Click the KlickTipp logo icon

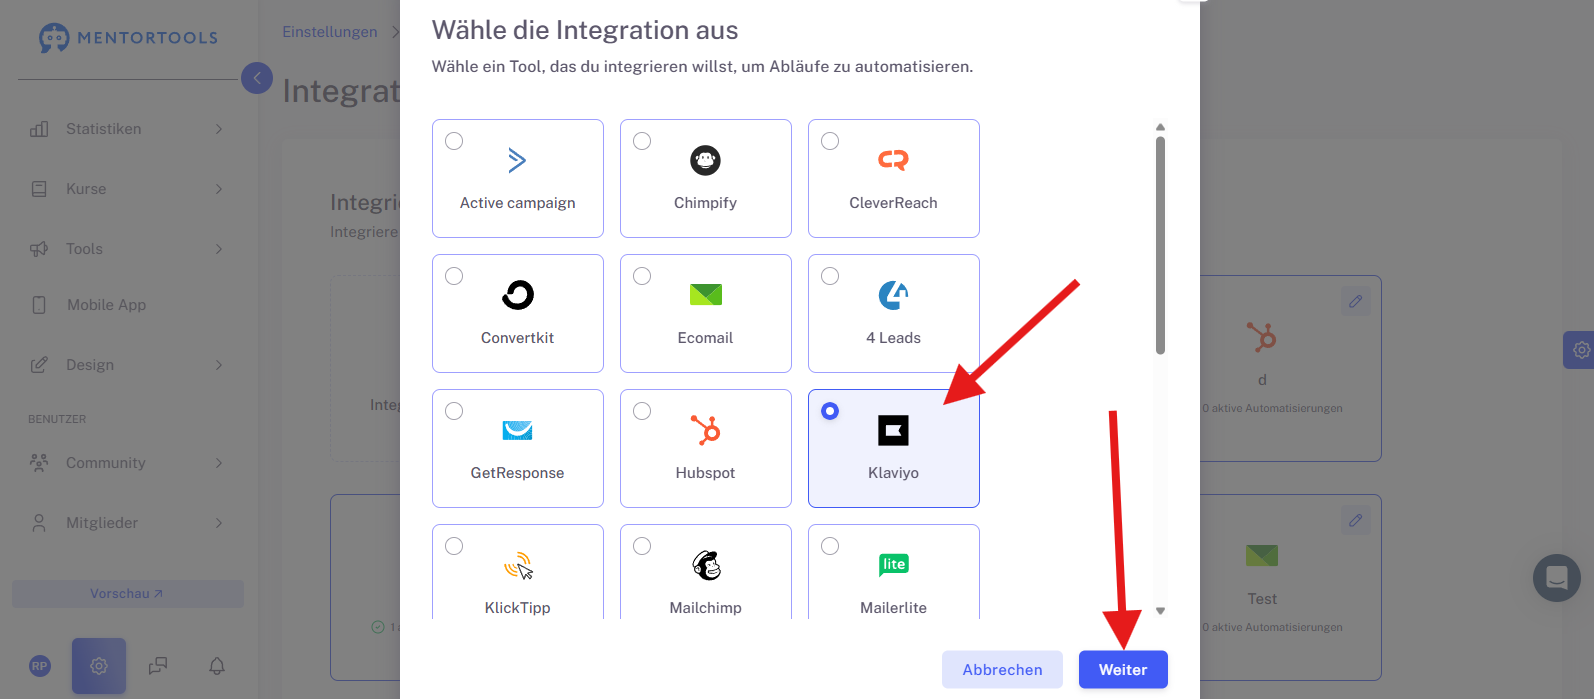click(x=518, y=566)
